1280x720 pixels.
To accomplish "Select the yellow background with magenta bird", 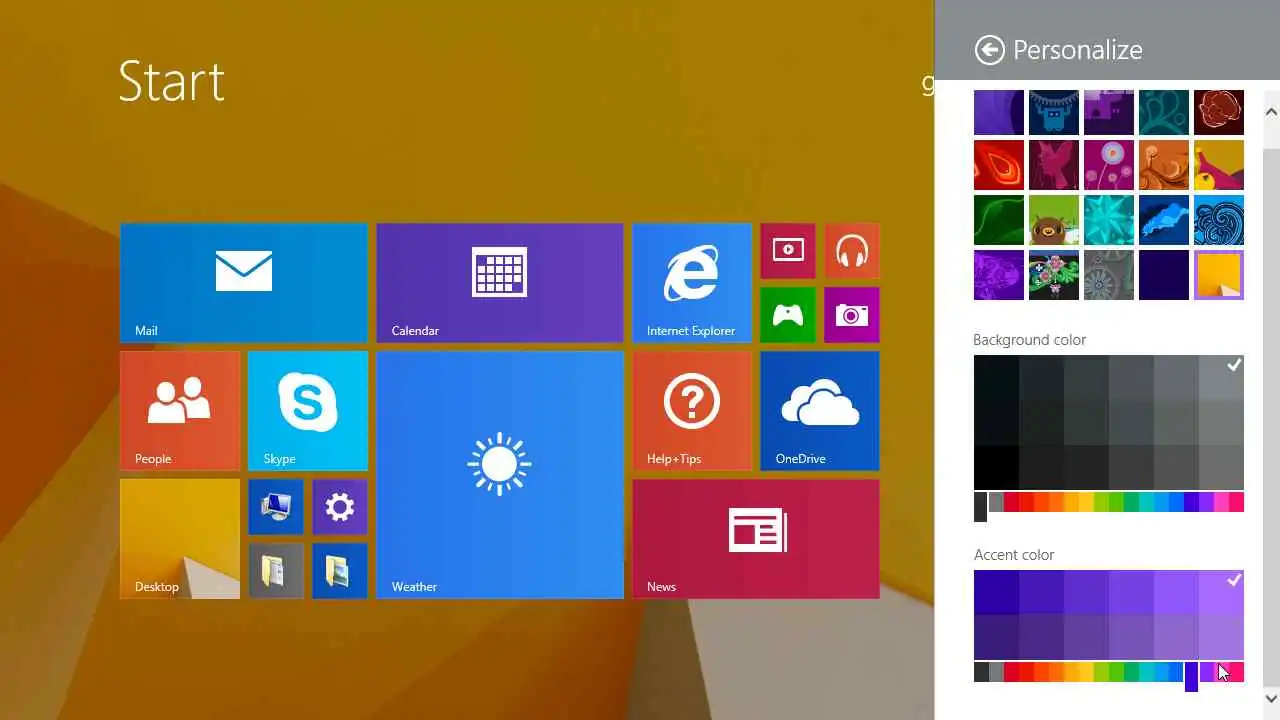I will click(x=1219, y=165).
